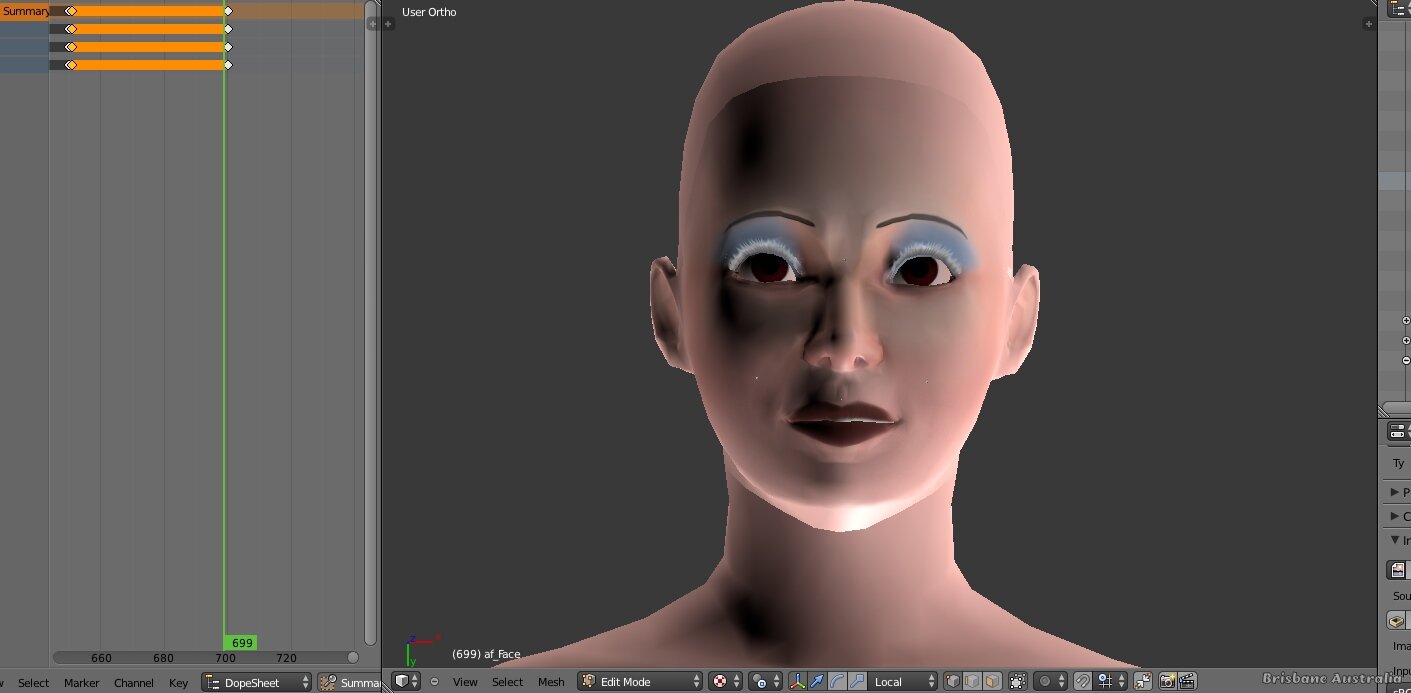Select the second channel start keyframe
The image size is (1411, 693).
point(70,29)
